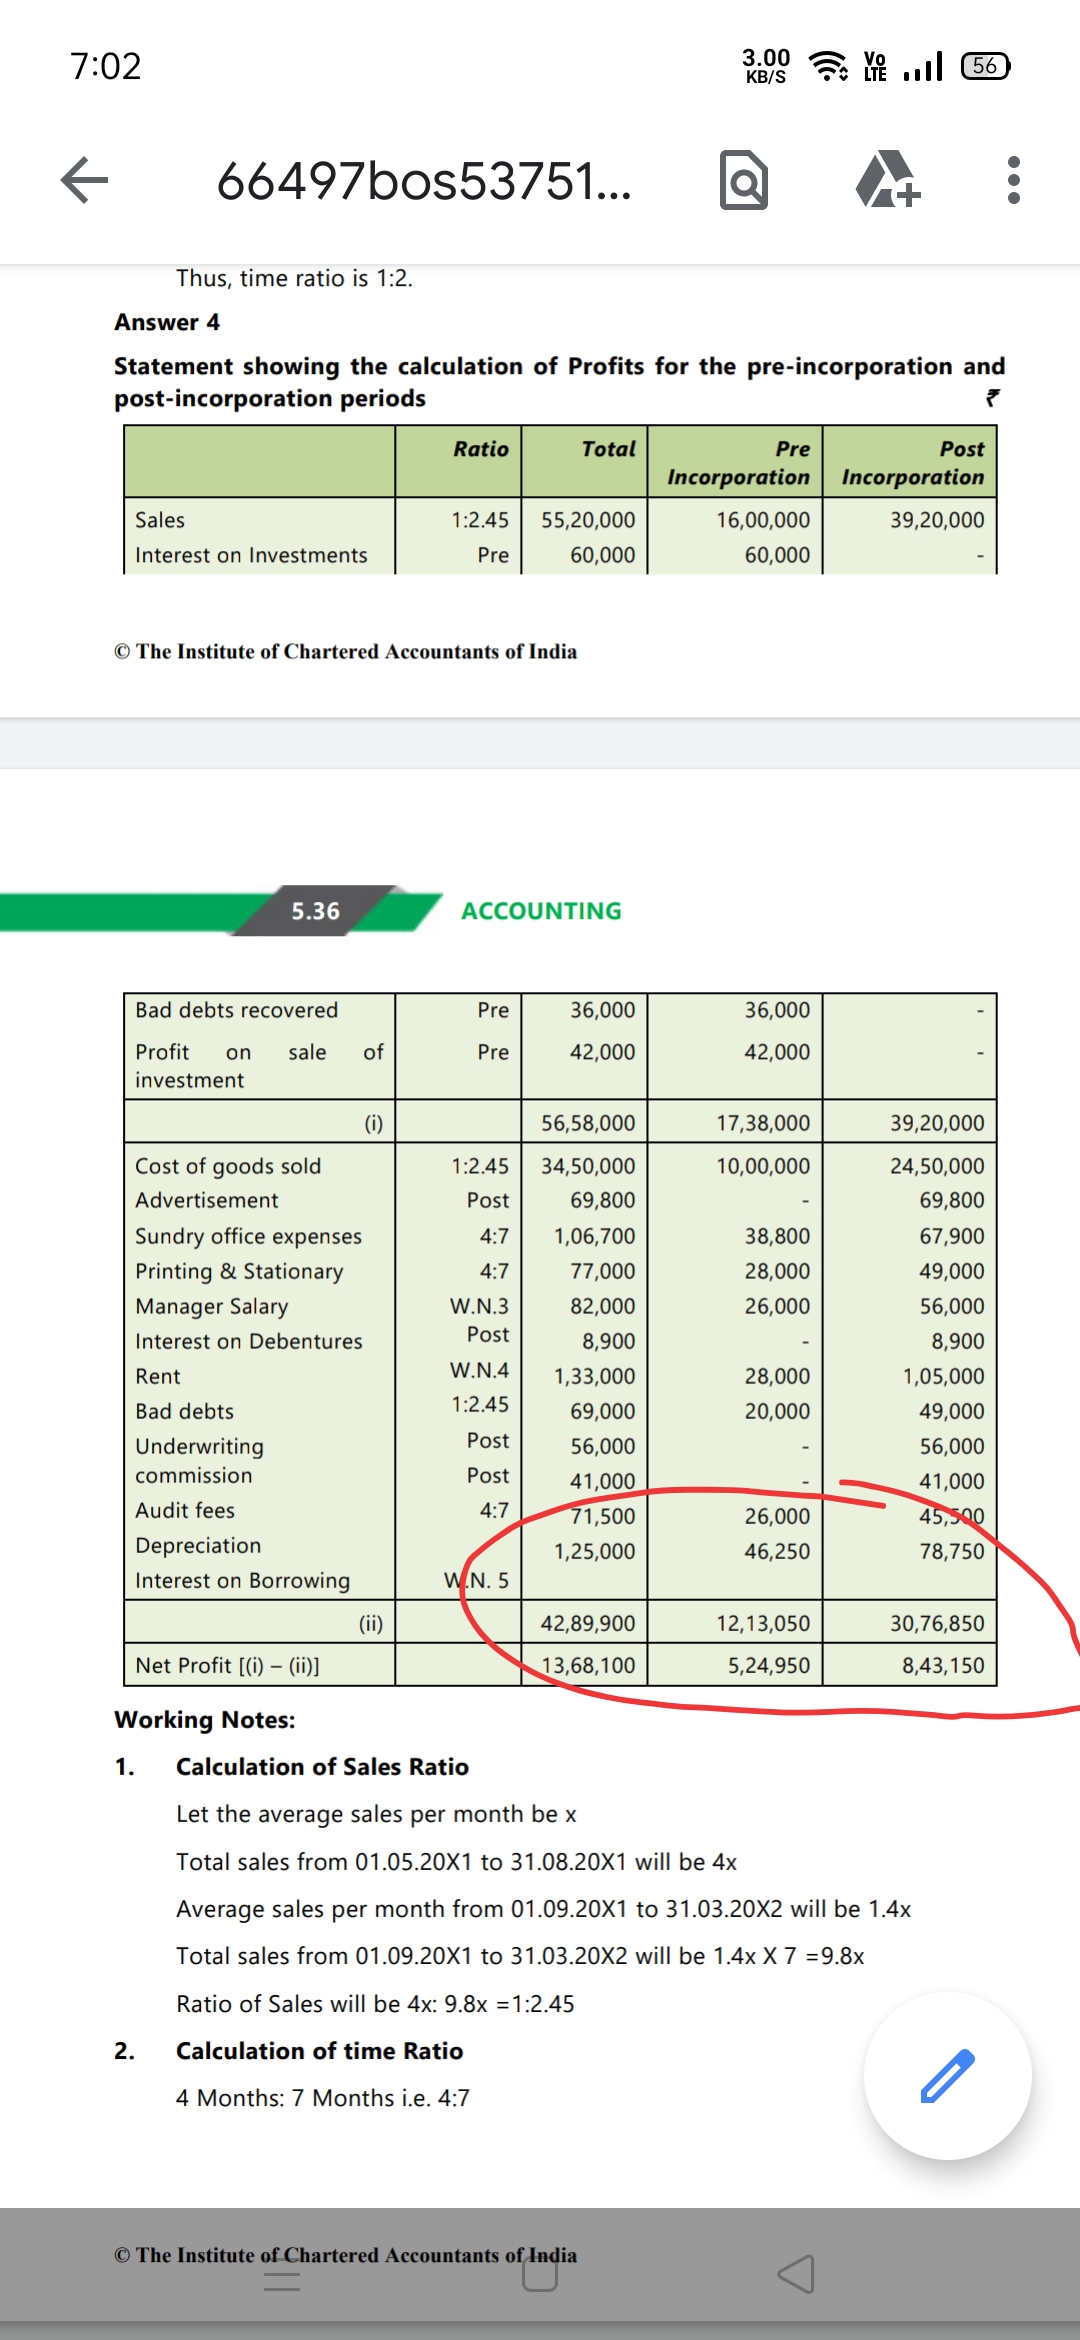Tap the Interest on Borrowing row label
Viewport: 1080px width, 2340px height.
pos(243,1580)
